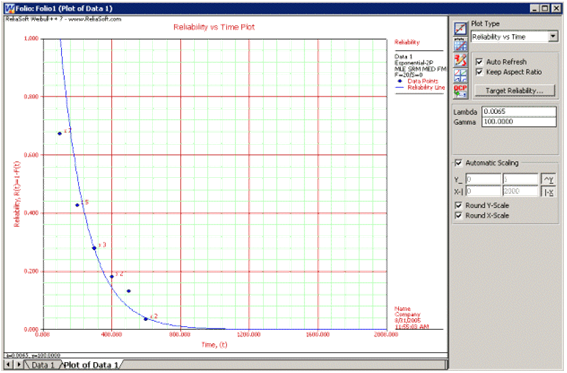The image size is (567, 373).
Task: Open the multiple plot sheets icon
Action: 460,76
